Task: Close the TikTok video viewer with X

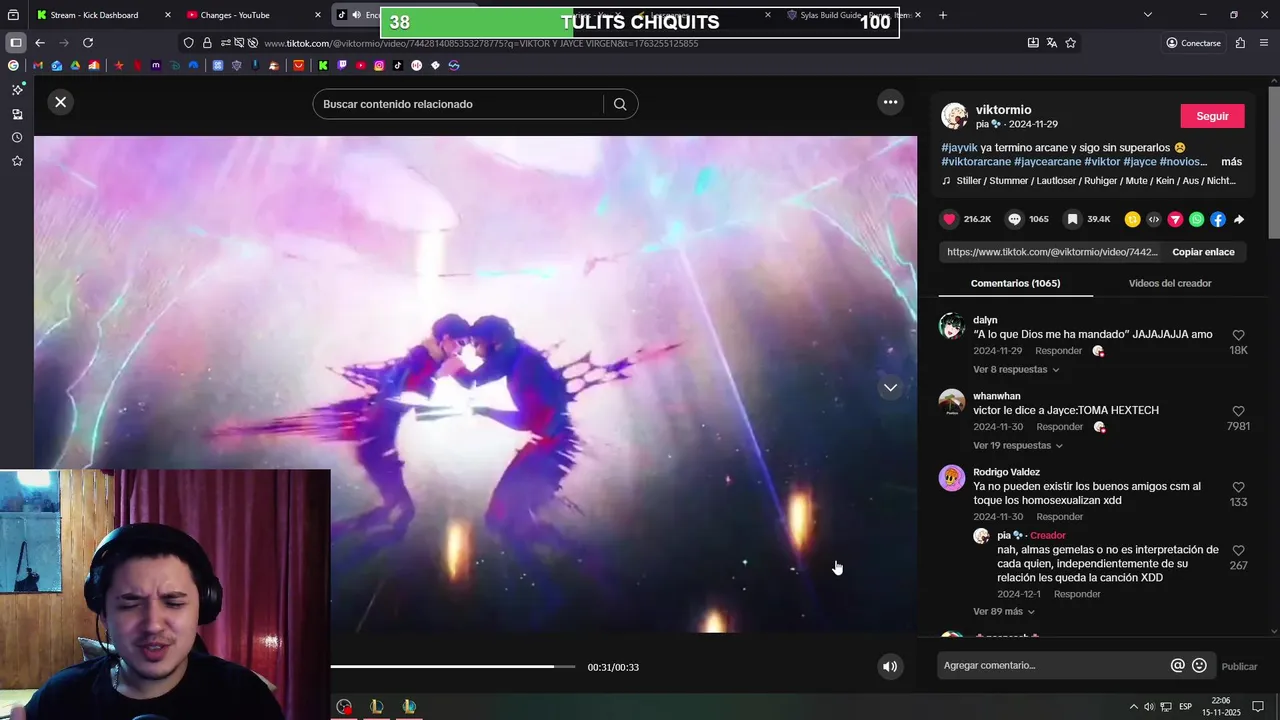Action: coord(61,102)
